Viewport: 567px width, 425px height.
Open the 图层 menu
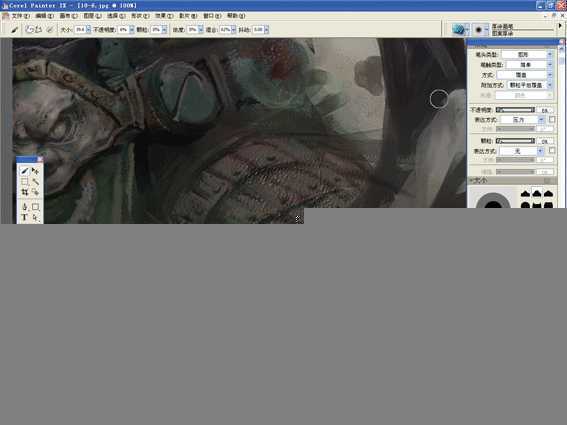click(x=92, y=16)
